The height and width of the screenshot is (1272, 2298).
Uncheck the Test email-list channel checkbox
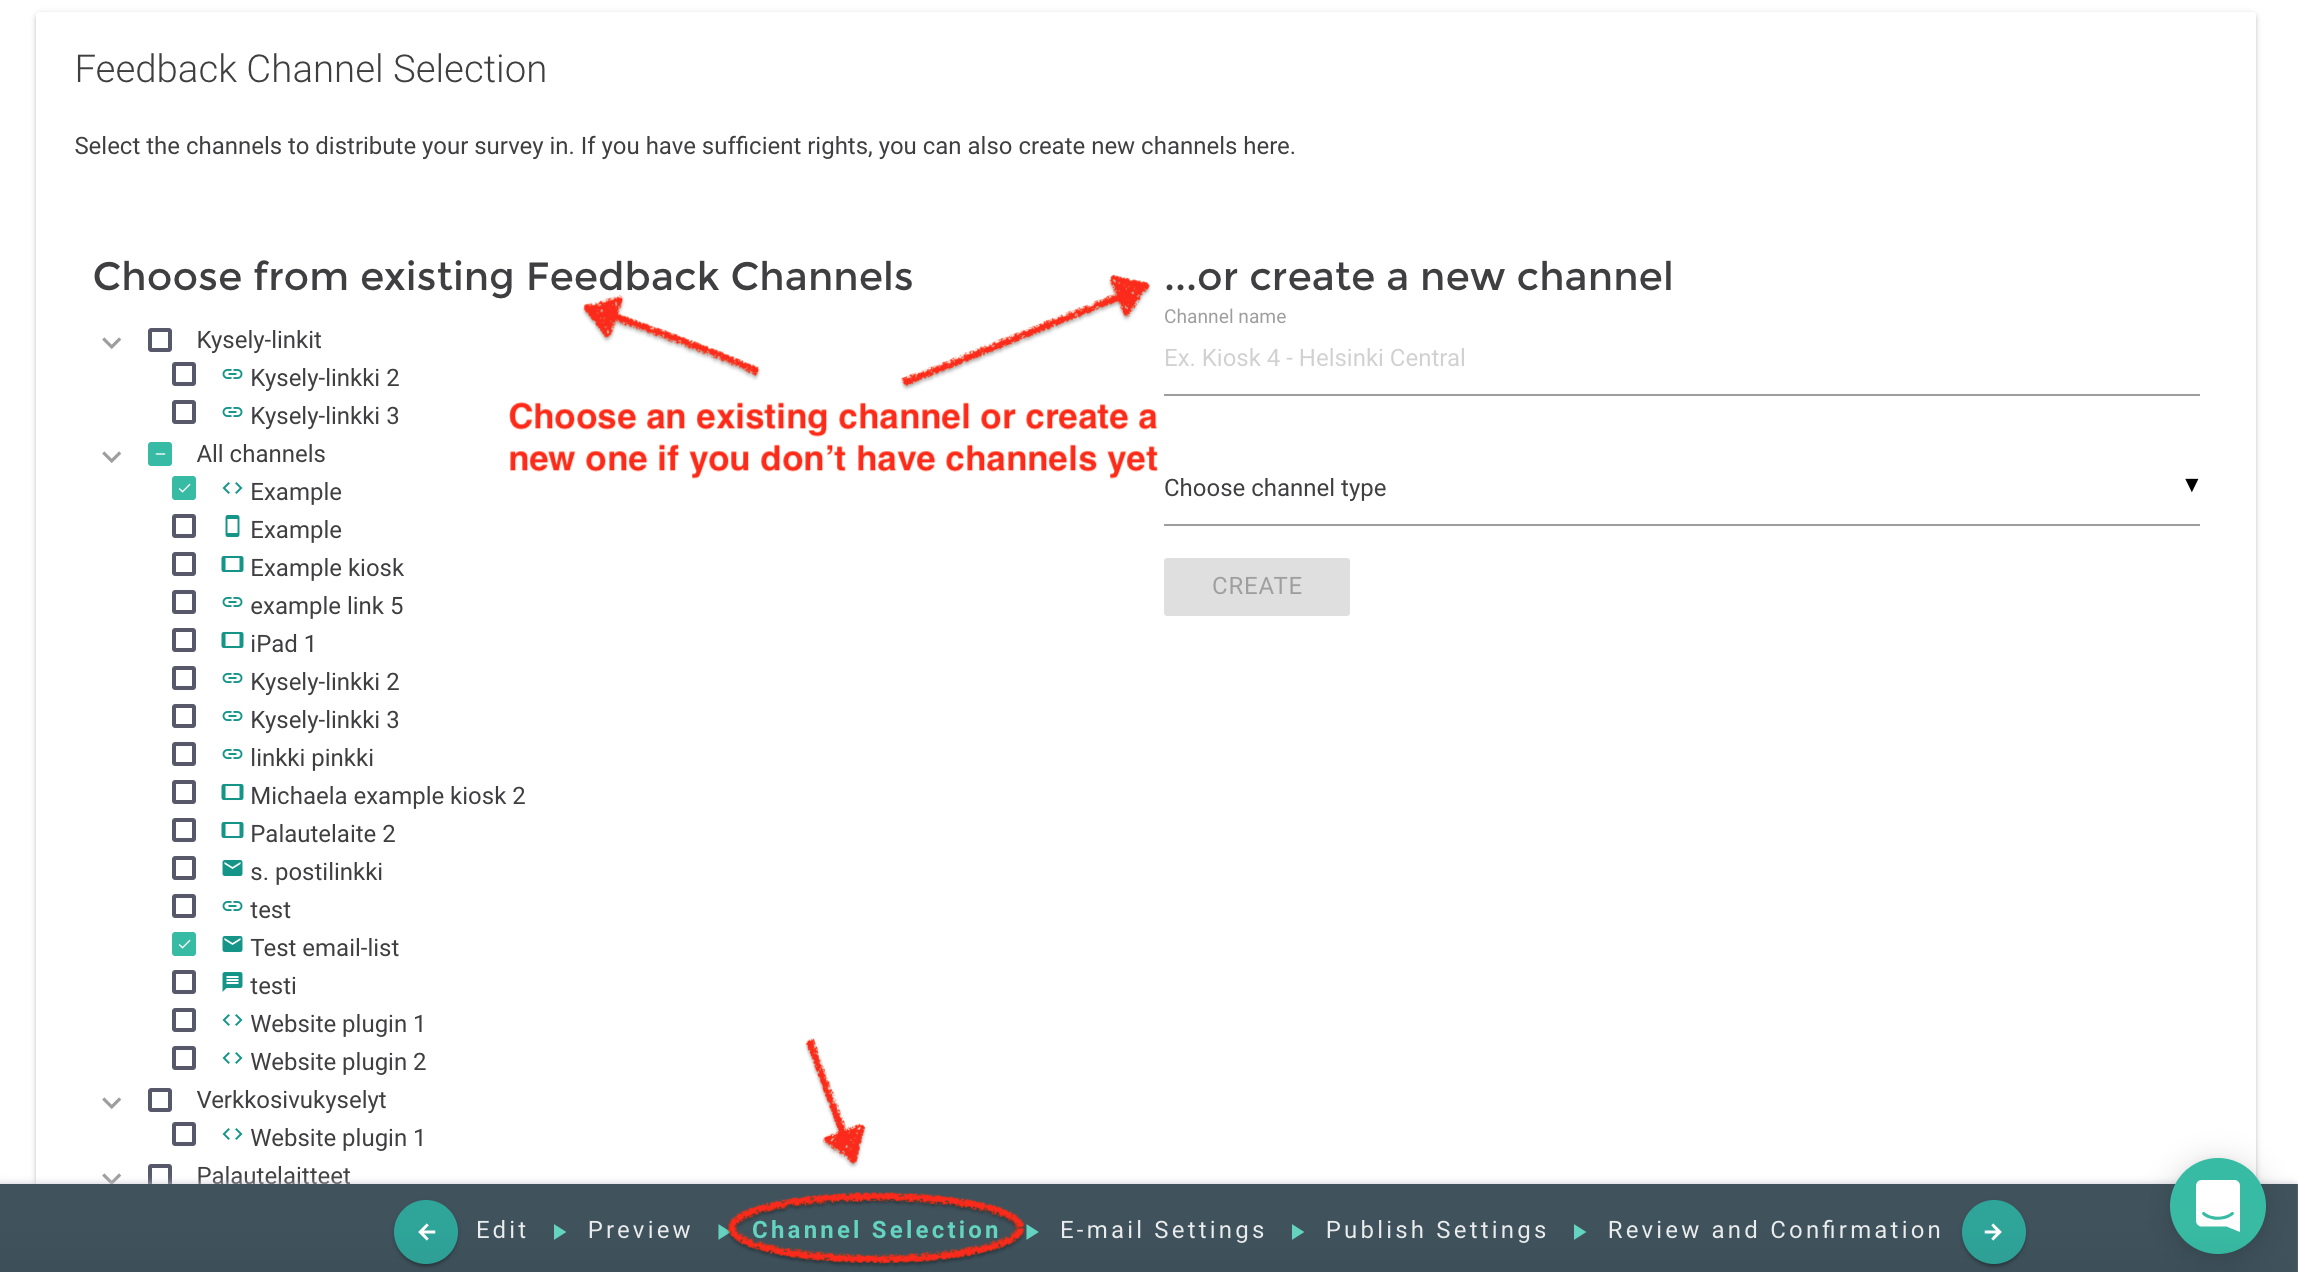184,945
